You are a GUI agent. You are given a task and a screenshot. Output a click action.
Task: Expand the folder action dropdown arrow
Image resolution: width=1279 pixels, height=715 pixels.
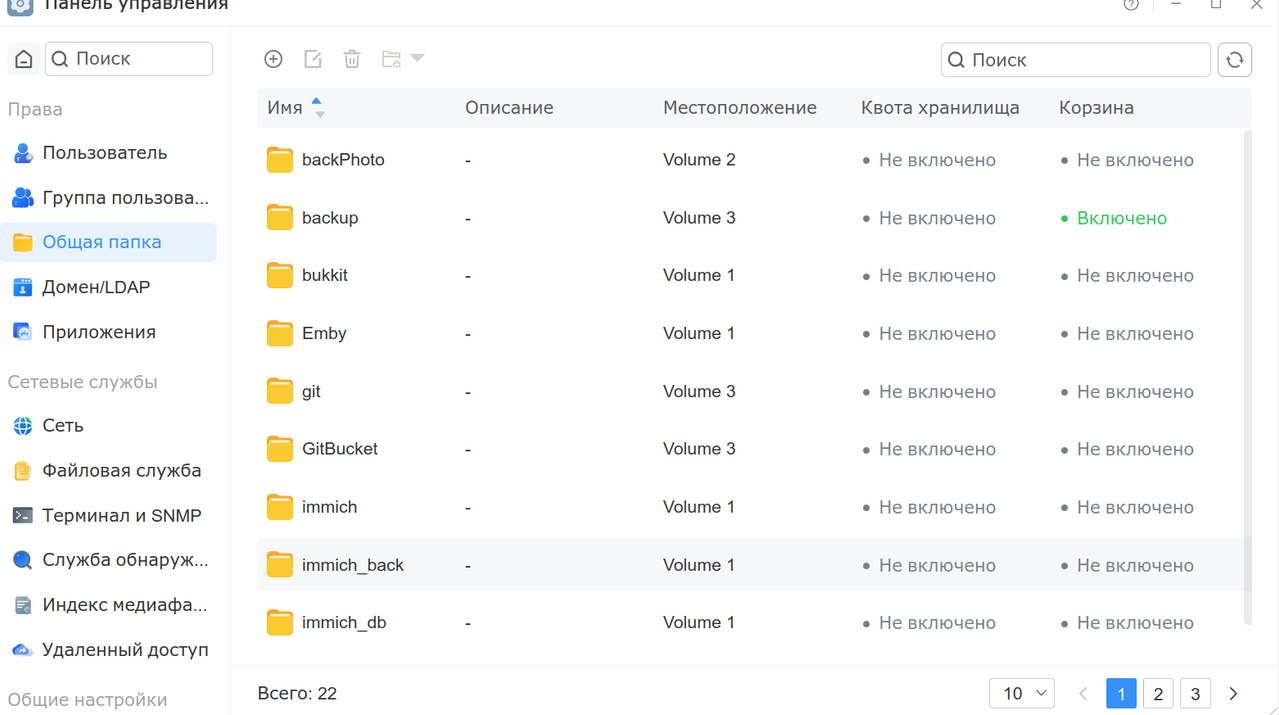[417, 59]
